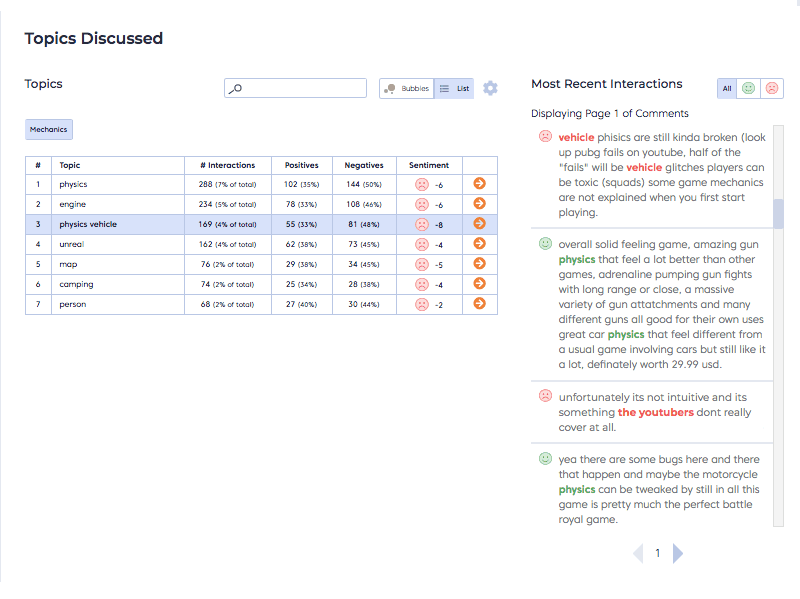Click the topics search field
The height and width of the screenshot is (599, 800).
(x=296, y=89)
